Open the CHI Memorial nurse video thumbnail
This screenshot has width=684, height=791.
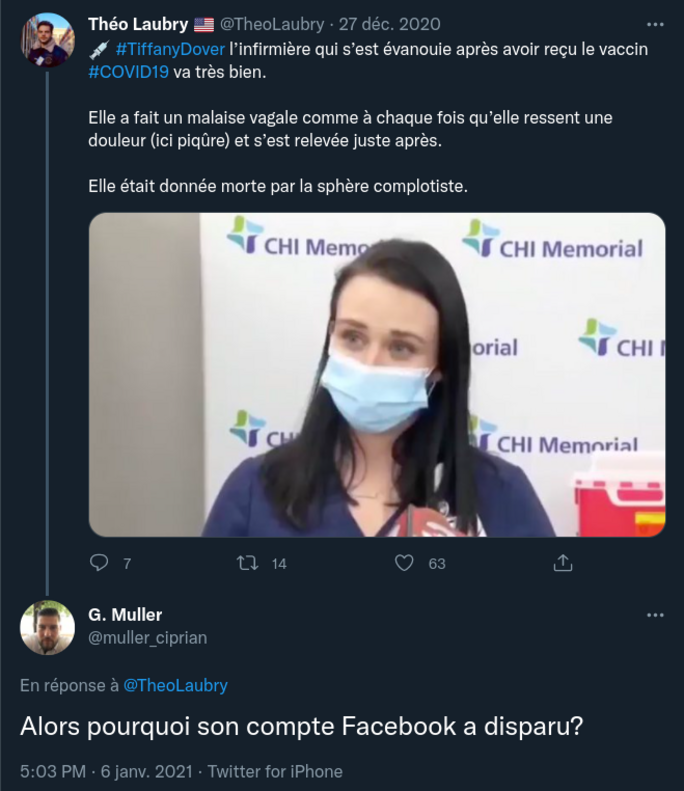click(x=377, y=374)
